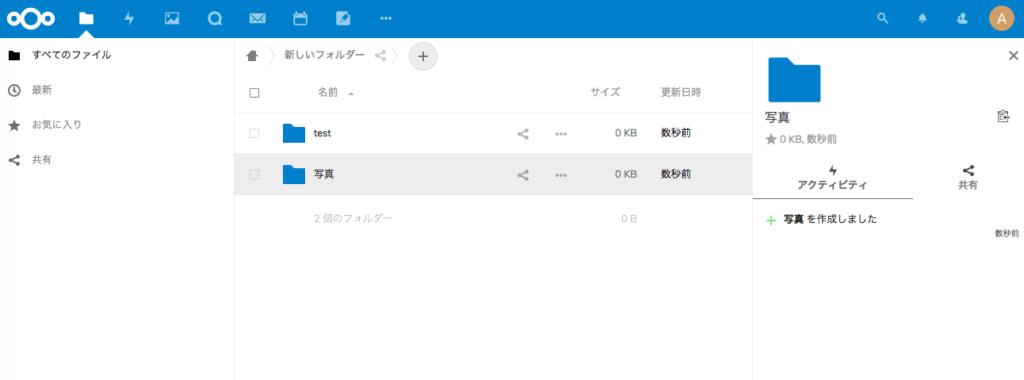
Task: Click the 新しいフォルダー breadcrumb
Action: pos(324,55)
